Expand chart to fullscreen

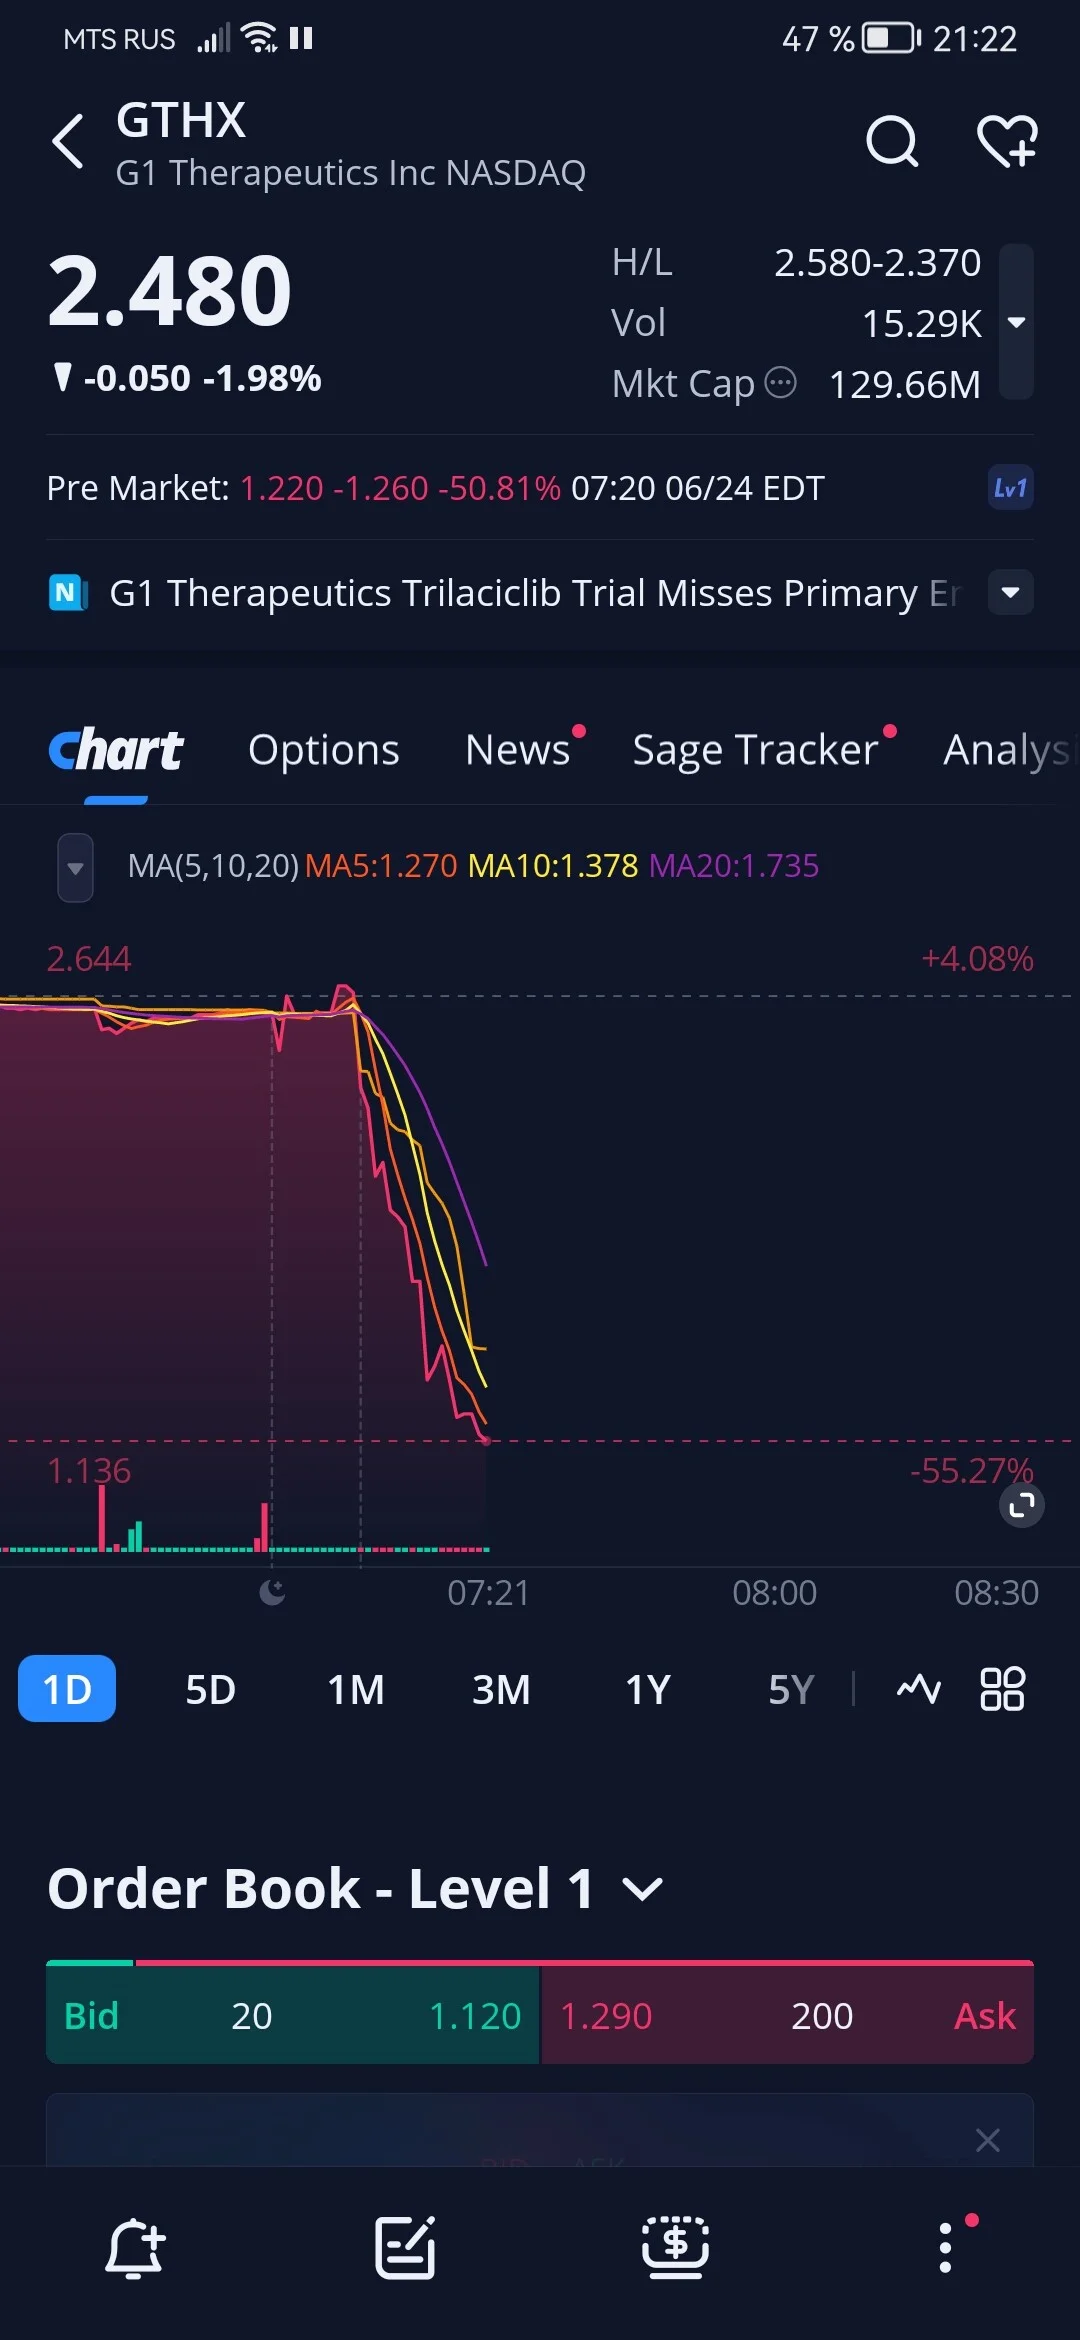(x=1022, y=1505)
